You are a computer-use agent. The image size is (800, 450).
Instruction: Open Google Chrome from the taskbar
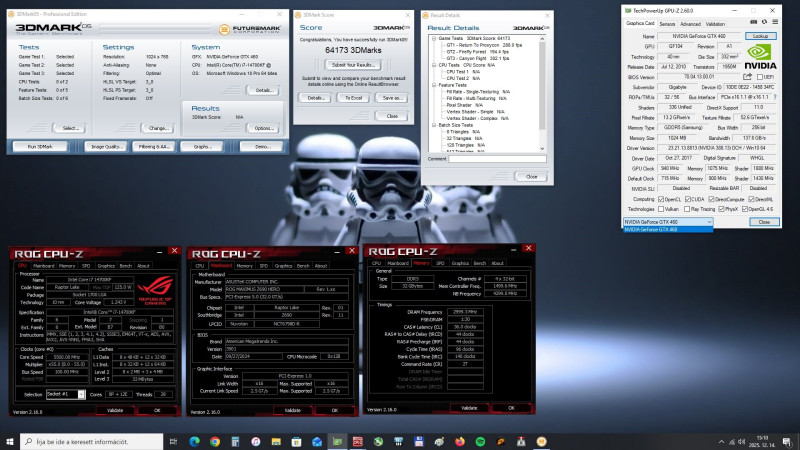click(x=215, y=442)
